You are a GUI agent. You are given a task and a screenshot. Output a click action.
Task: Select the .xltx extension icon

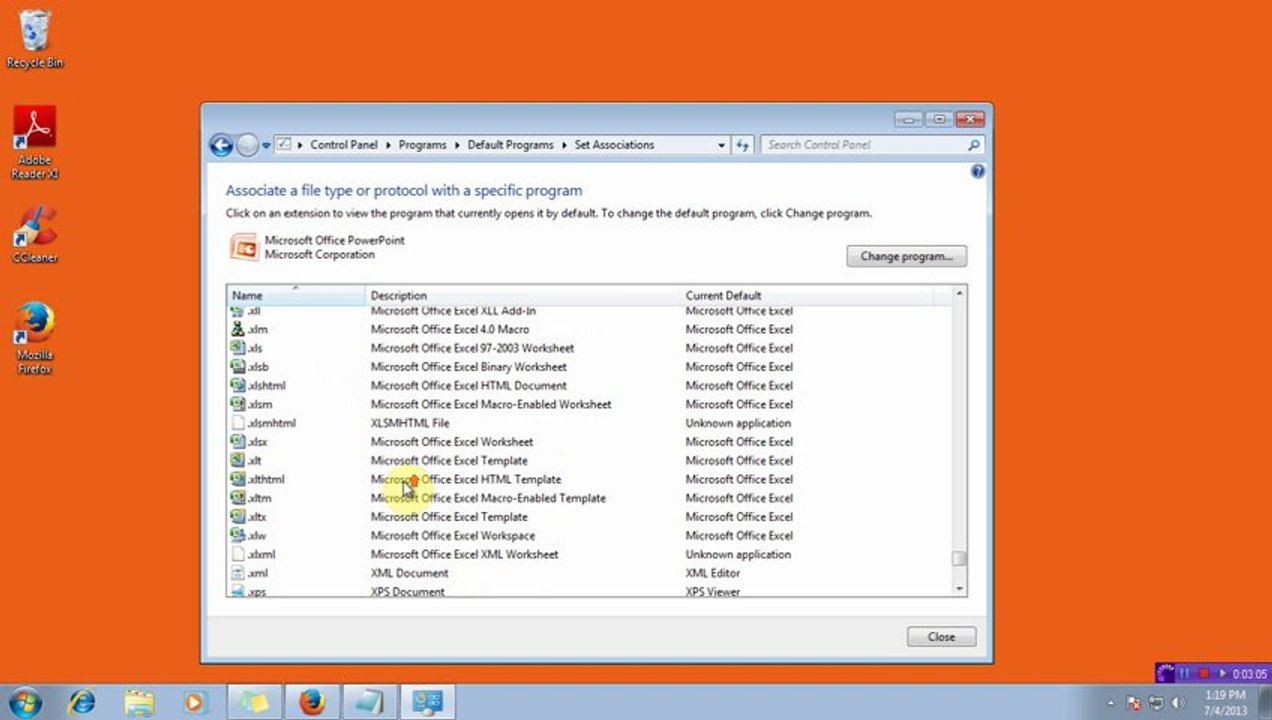(x=237, y=517)
